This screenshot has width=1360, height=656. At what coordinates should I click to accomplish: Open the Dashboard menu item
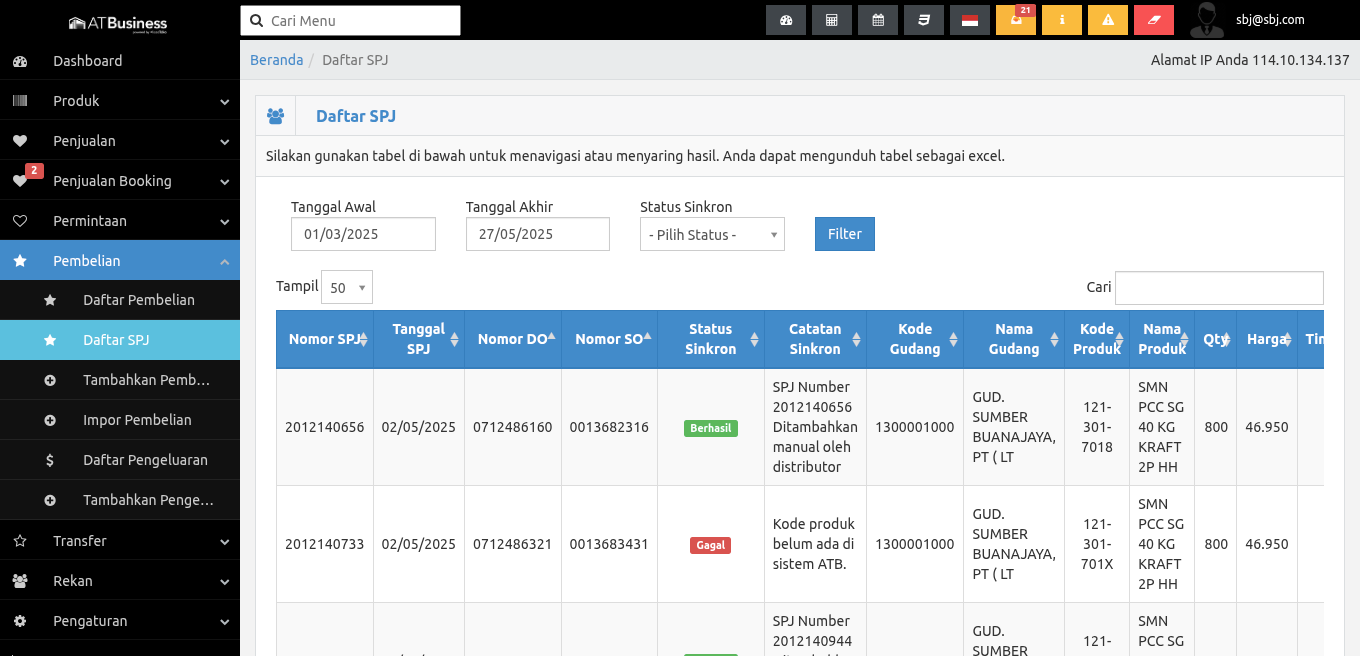tap(120, 61)
